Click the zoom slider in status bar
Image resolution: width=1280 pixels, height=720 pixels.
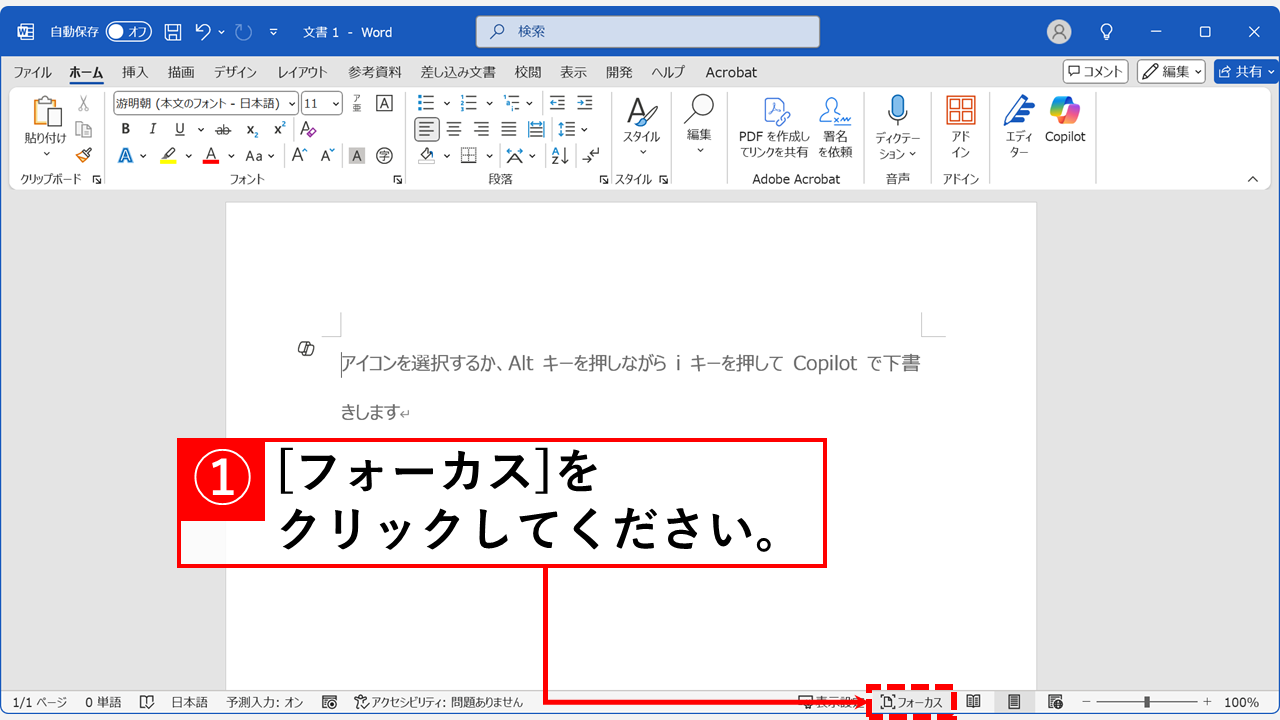click(x=1147, y=702)
